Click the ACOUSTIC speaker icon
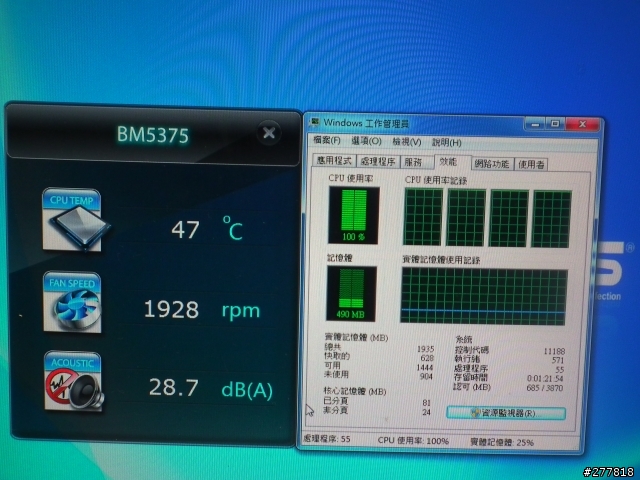 (x=73, y=381)
